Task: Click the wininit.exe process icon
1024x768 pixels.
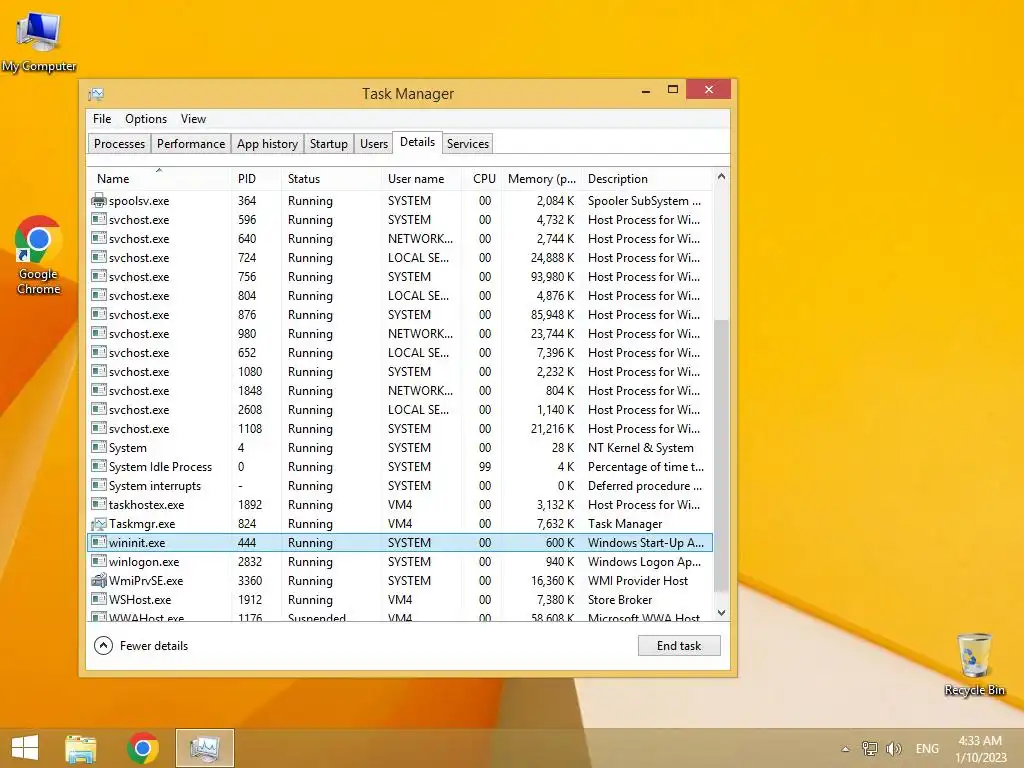Action: pos(99,543)
